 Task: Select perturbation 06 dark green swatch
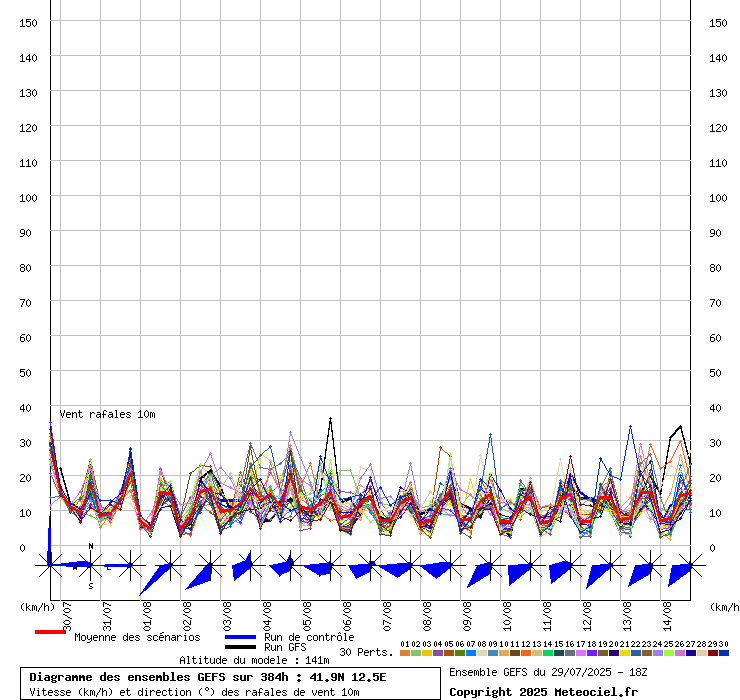click(460, 653)
